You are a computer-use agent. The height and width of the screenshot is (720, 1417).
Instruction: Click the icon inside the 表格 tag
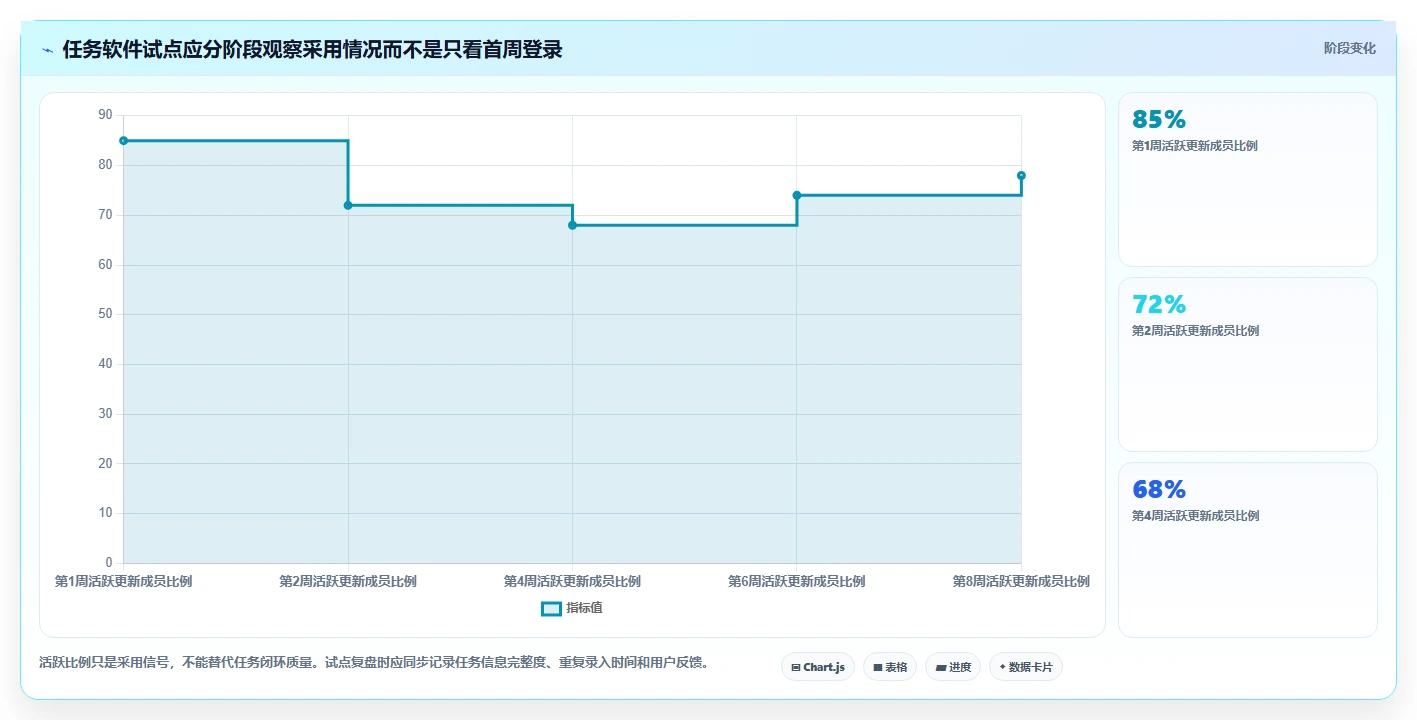pos(878,667)
